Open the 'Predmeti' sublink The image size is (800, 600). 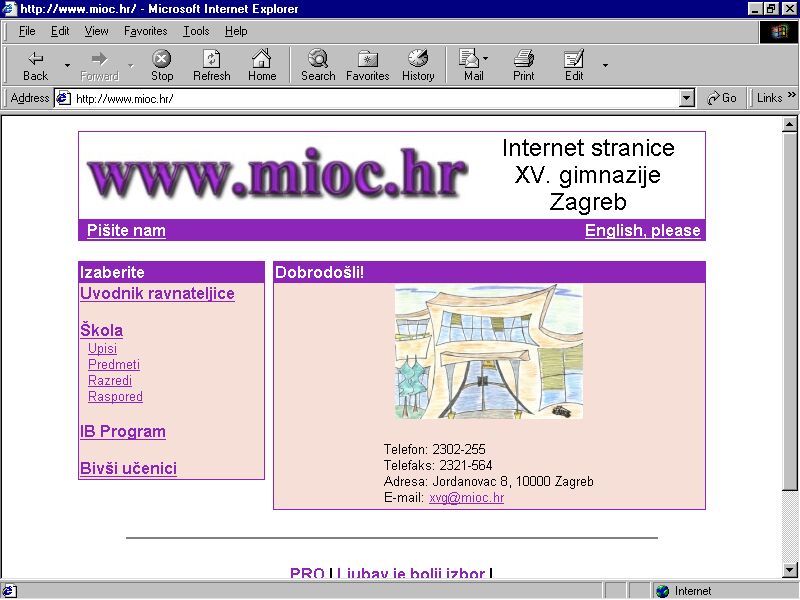click(114, 364)
